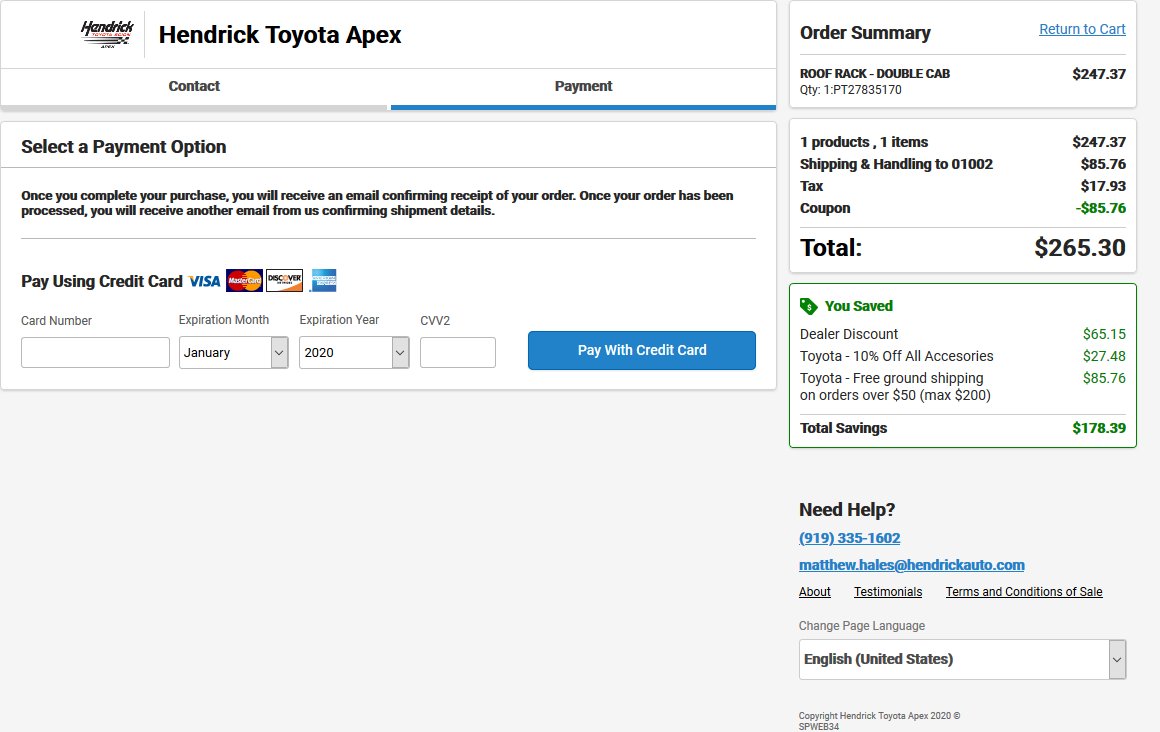Click the Coupon value -$85.76
This screenshot has height=732, width=1160.
point(1101,208)
